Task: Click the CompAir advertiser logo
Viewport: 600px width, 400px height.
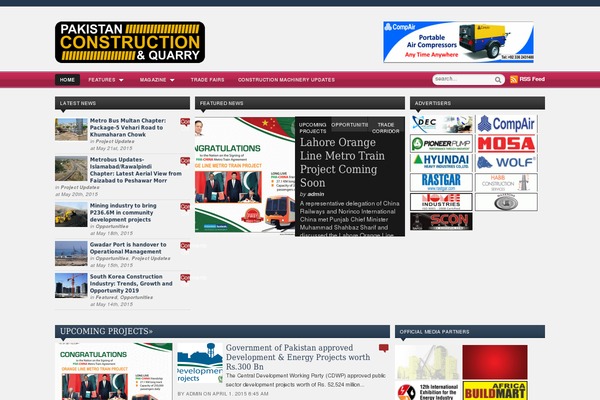Action: pos(506,124)
